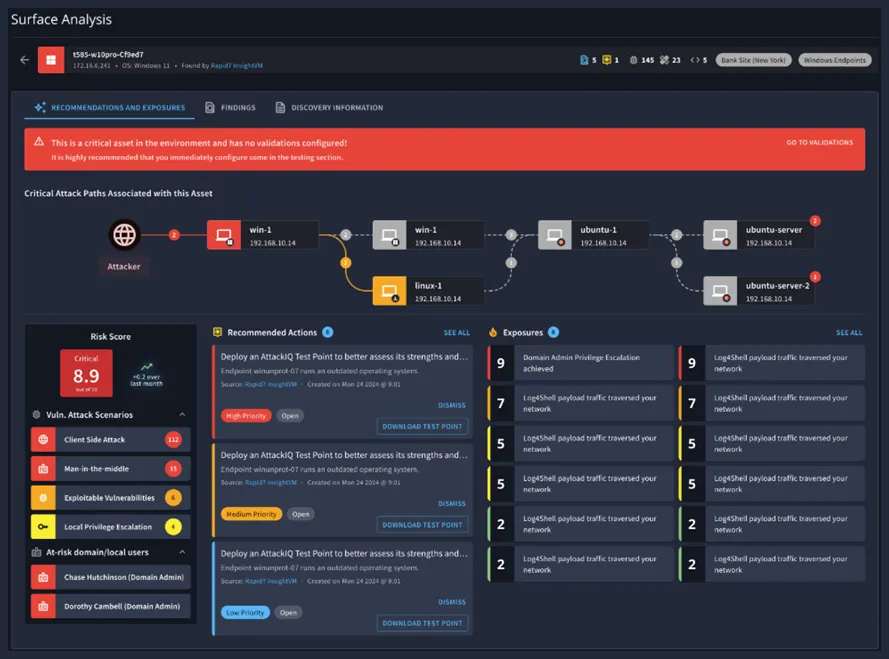Click the Windows asset icon in header
This screenshot has width=889, height=659.
coord(52,60)
